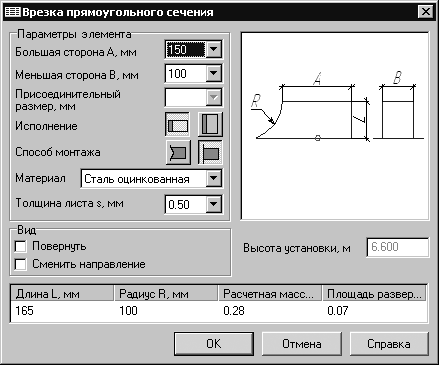Click the element preview drawing
Image resolution: width=439 pixels, height=365 pixels.
335,126
